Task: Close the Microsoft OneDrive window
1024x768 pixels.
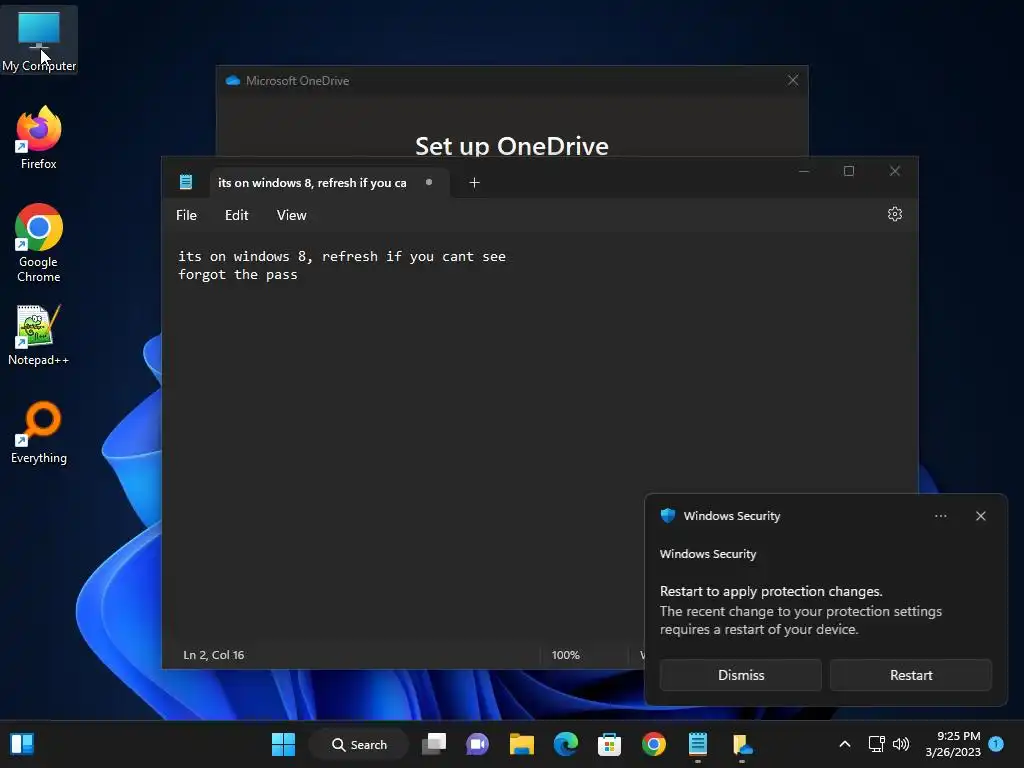Action: click(x=793, y=80)
